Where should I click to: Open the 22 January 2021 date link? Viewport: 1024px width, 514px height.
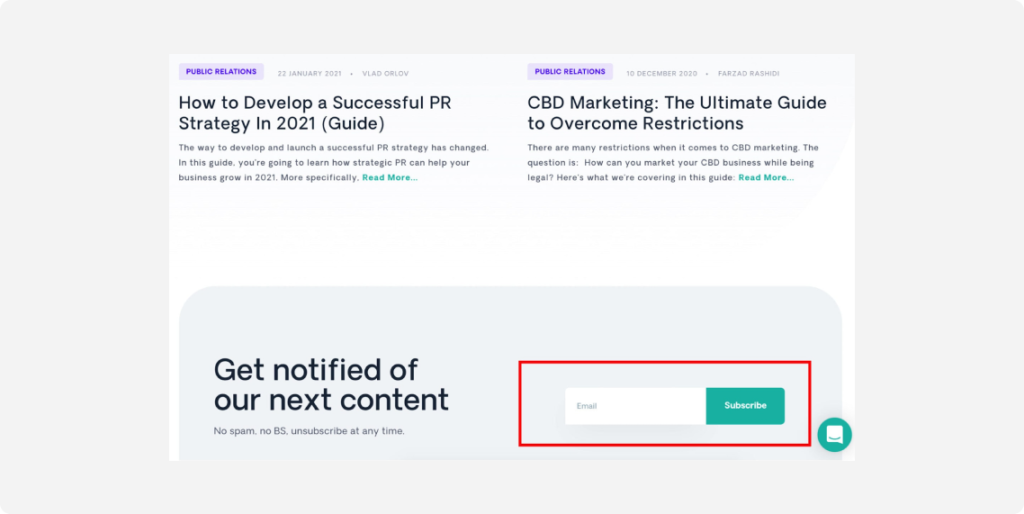coord(310,74)
